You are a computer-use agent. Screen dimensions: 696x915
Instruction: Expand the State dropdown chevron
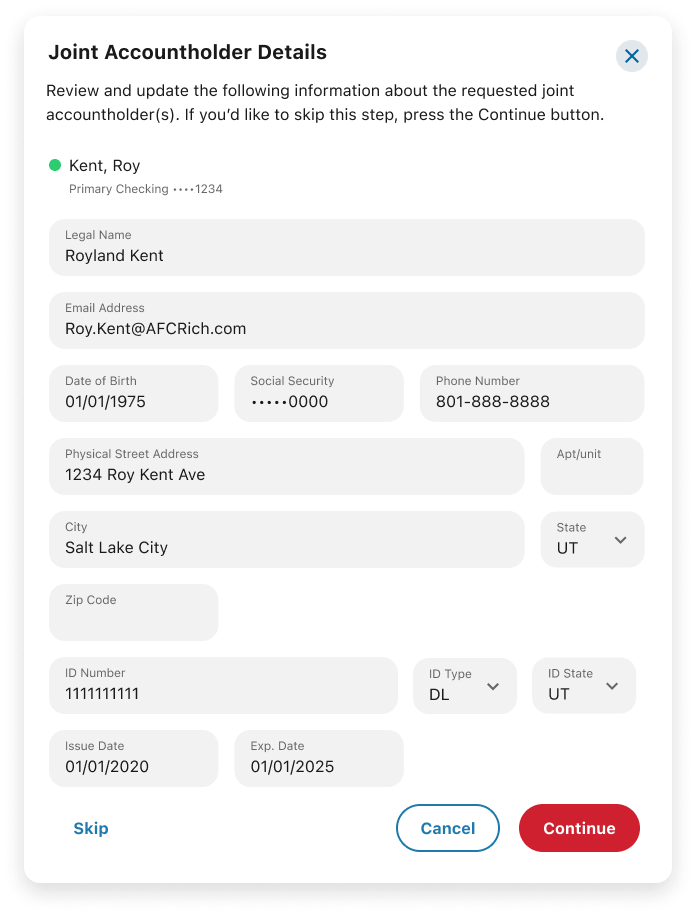click(x=621, y=540)
